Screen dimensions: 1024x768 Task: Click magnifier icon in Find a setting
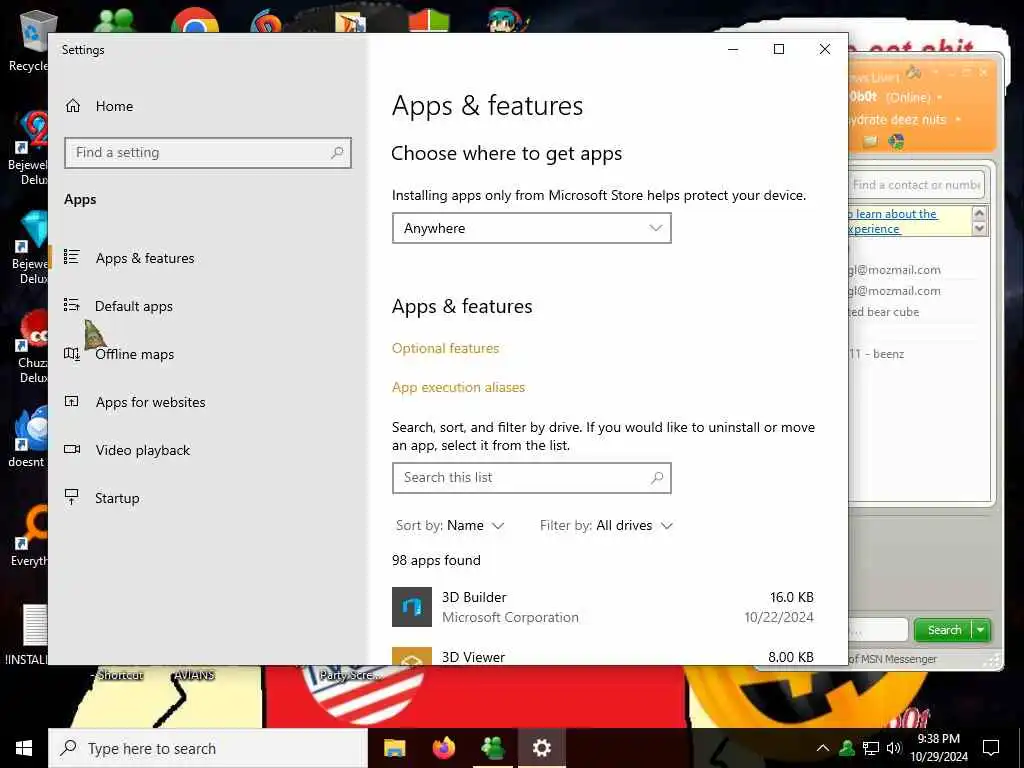[x=337, y=153]
